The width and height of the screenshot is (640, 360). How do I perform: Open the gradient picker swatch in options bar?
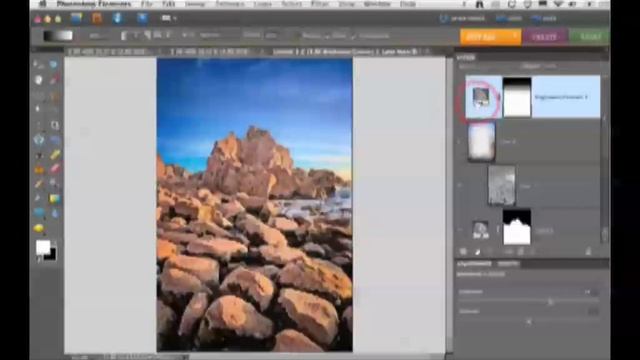tap(58, 36)
